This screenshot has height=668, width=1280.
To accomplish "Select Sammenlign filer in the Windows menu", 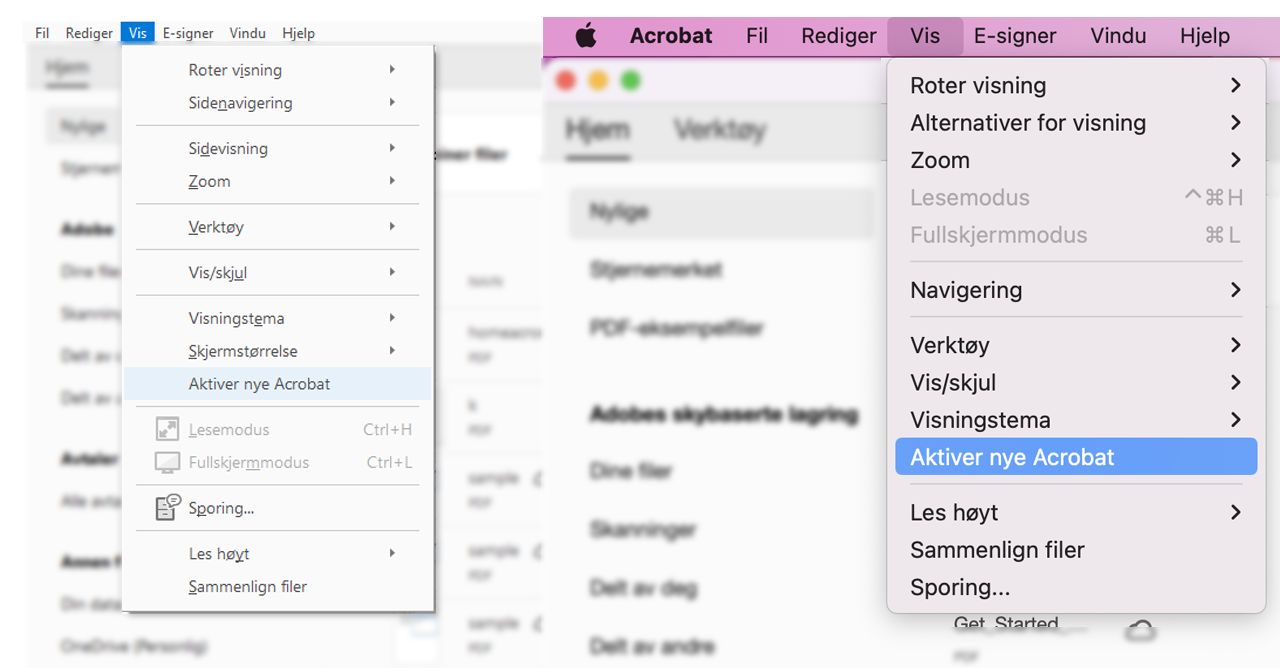I will pyautogui.click(x=248, y=587).
